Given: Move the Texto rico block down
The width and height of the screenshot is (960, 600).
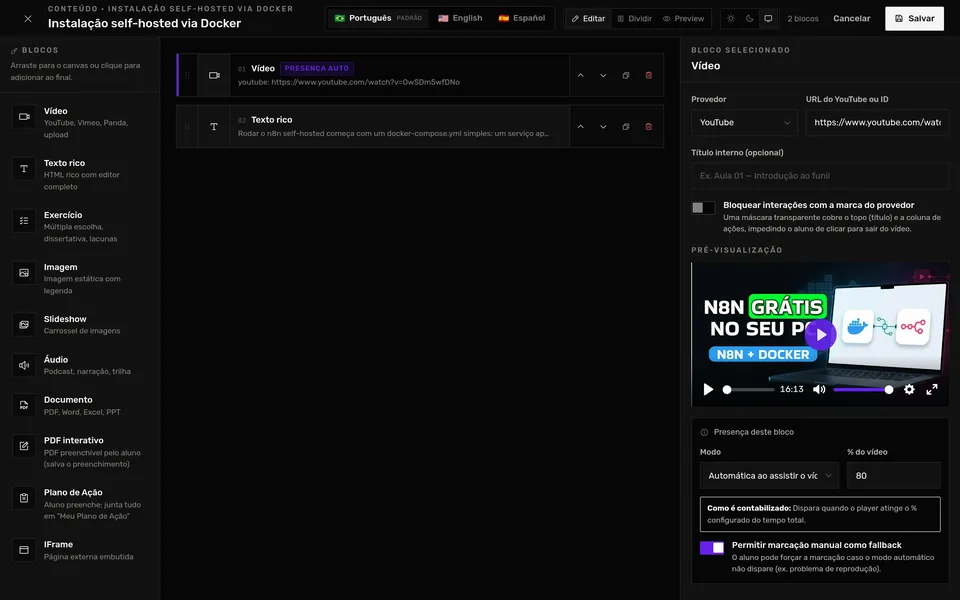Looking at the screenshot, I should pos(603,127).
